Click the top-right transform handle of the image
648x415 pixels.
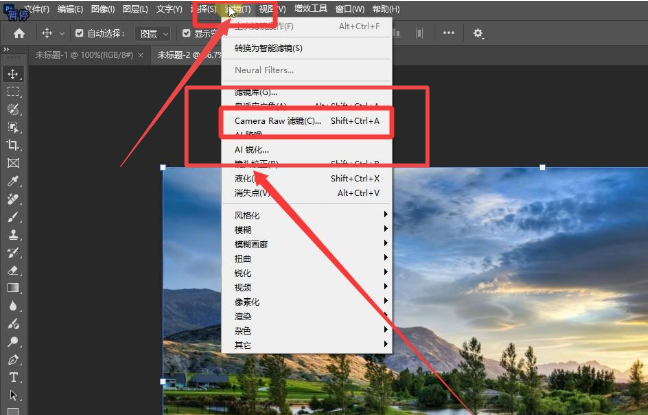tap(543, 167)
